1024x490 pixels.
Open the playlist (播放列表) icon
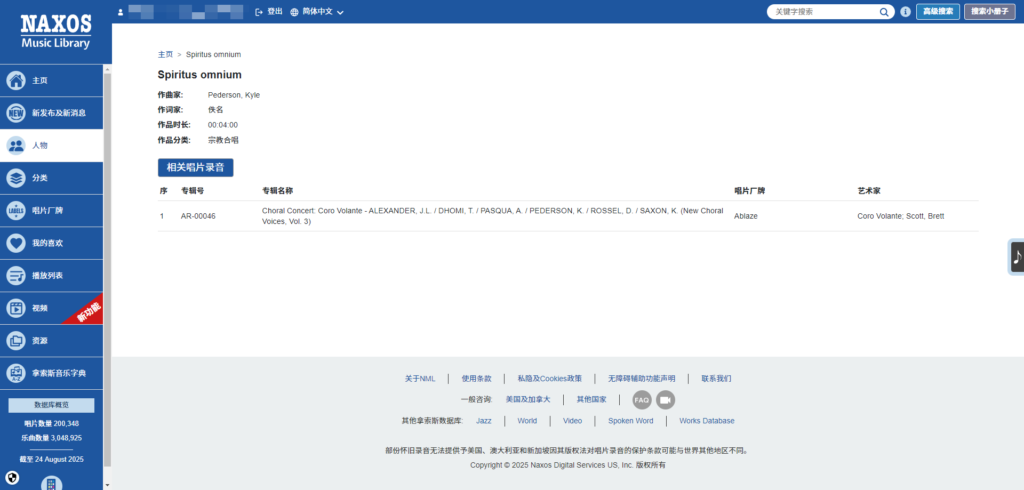click(16, 276)
